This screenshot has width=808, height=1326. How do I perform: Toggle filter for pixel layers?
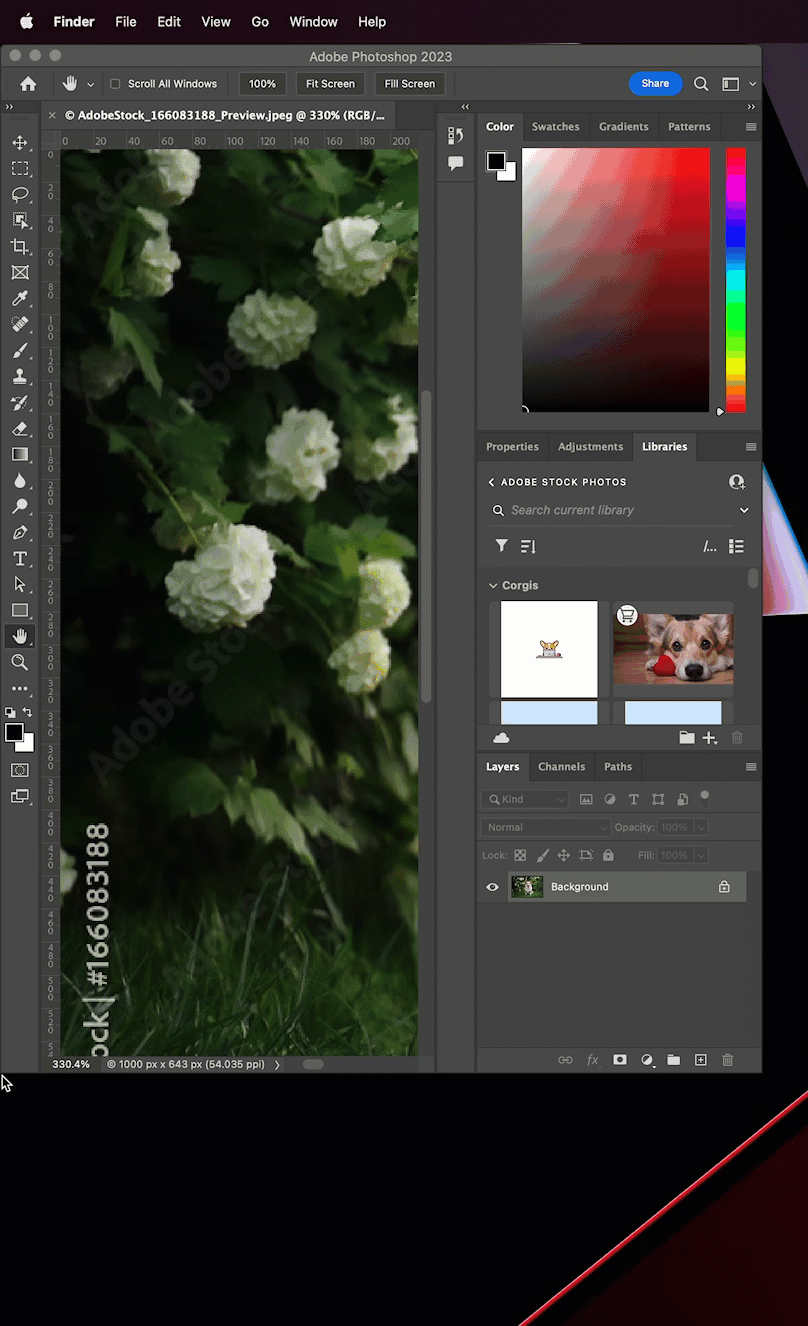point(586,799)
